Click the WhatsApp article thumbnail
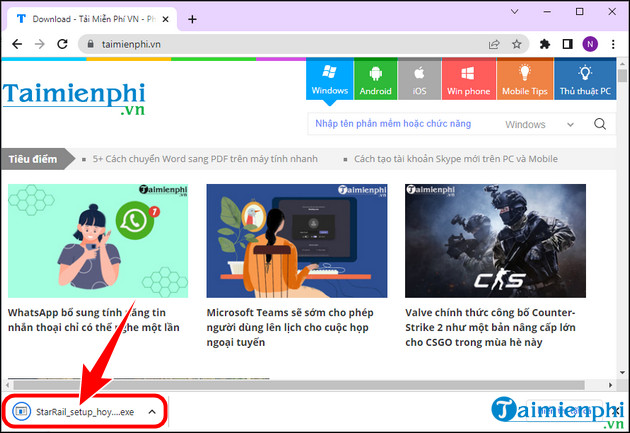 (x=98, y=241)
